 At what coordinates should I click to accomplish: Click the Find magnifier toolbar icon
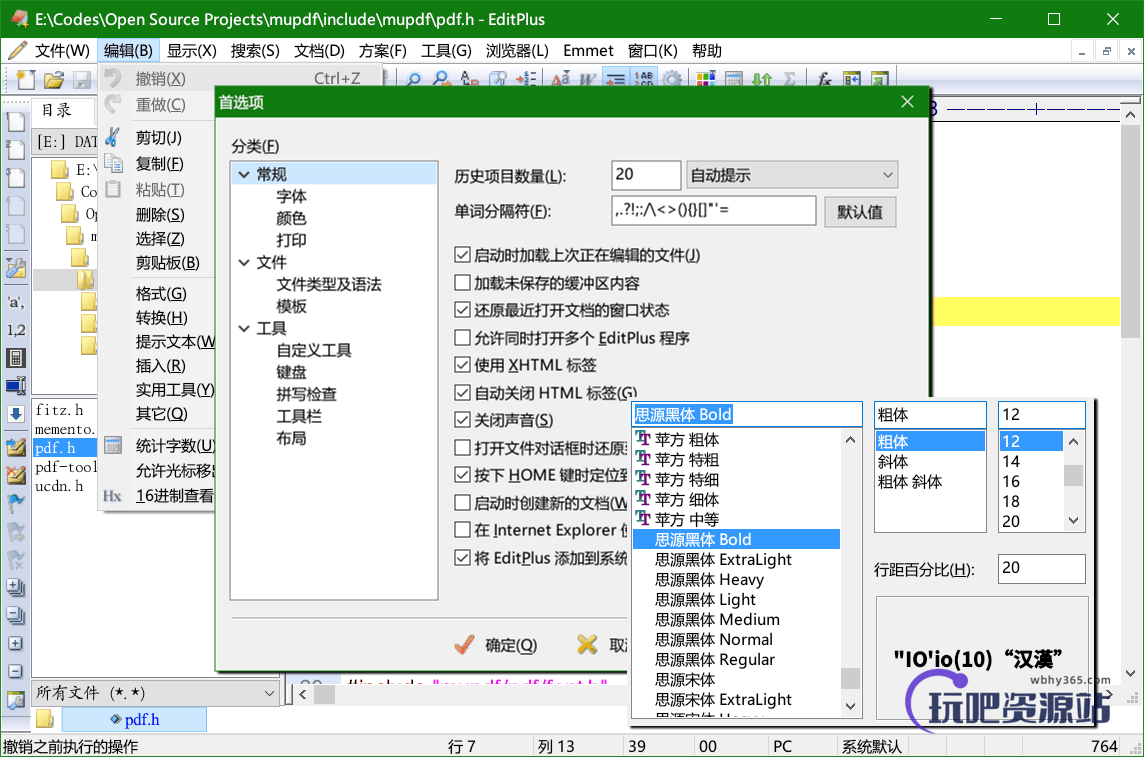coord(414,79)
